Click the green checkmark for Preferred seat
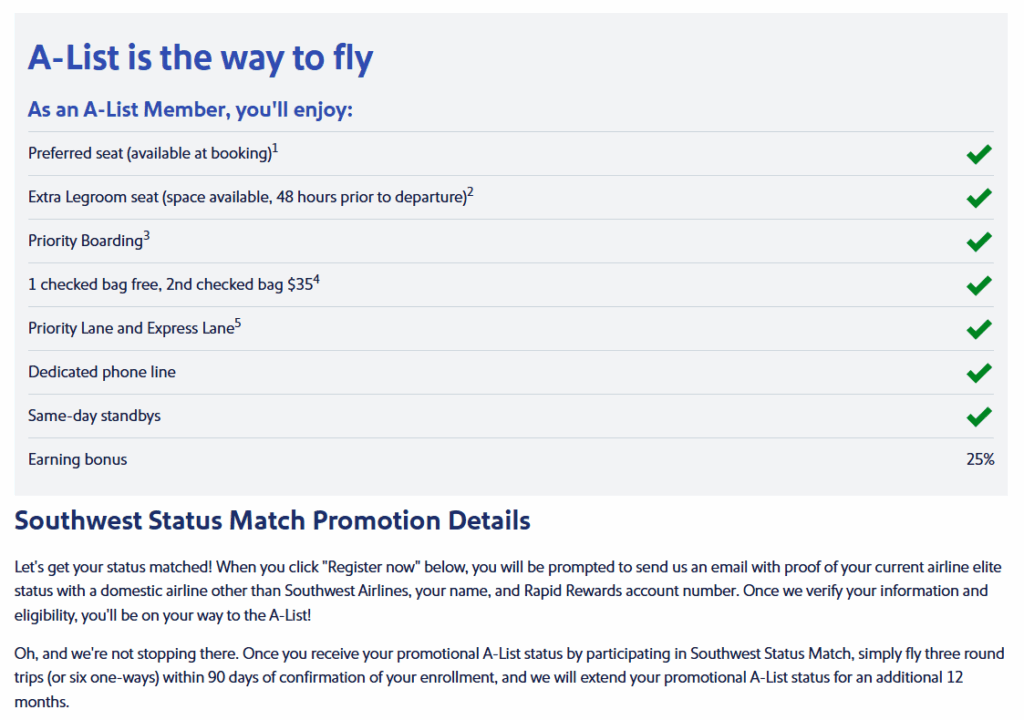The height and width of the screenshot is (720, 1024). [979, 154]
